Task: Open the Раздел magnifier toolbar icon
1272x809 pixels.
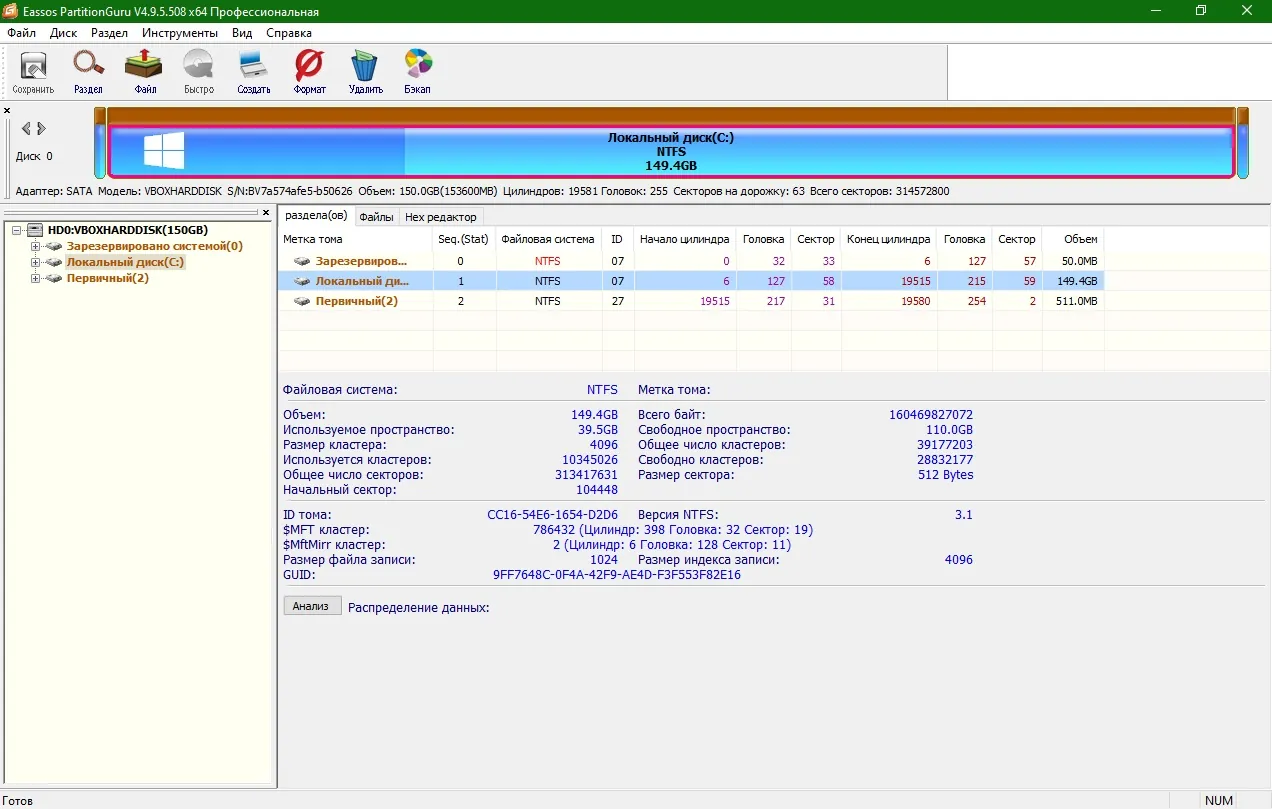Action: click(88, 72)
